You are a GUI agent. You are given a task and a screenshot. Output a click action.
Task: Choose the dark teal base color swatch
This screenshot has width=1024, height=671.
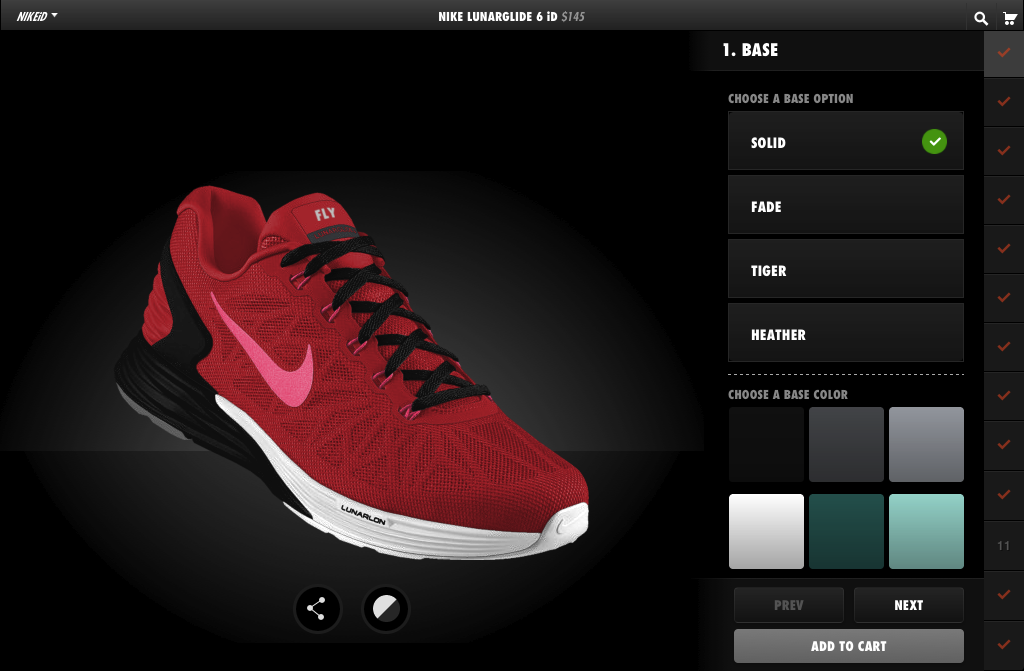[x=846, y=531]
